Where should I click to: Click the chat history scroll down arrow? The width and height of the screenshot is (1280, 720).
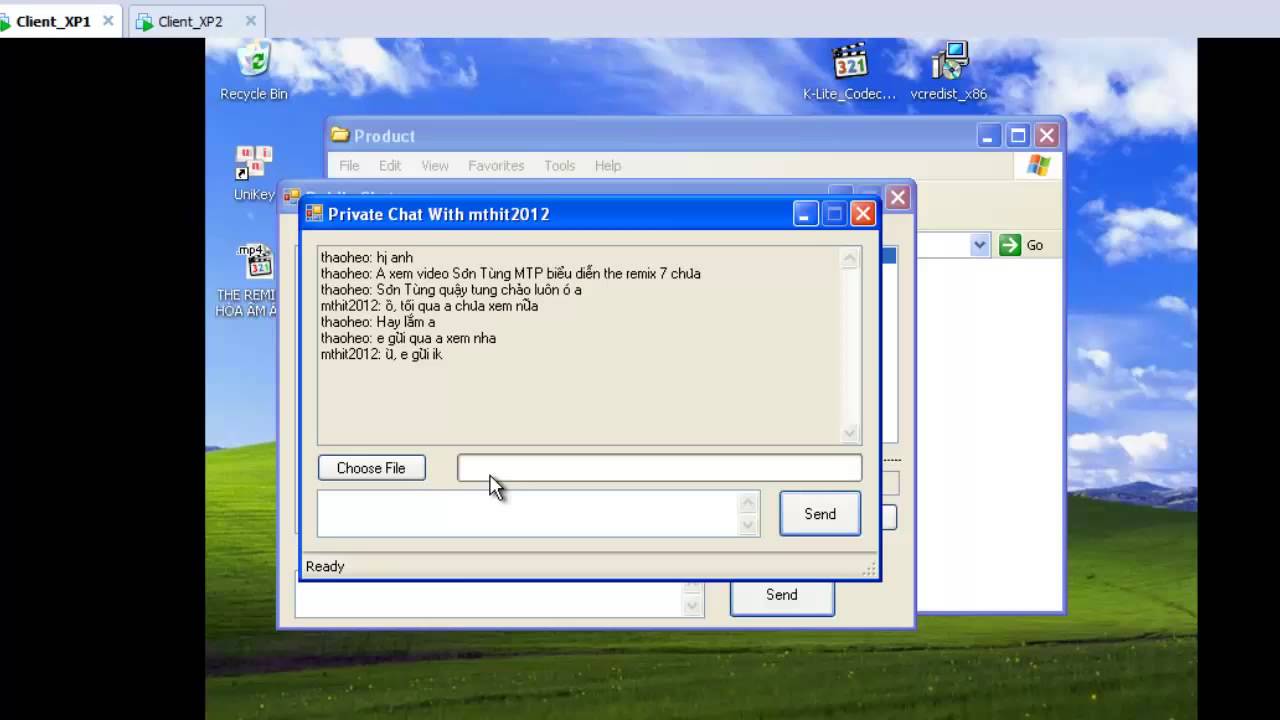tap(850, 433)
